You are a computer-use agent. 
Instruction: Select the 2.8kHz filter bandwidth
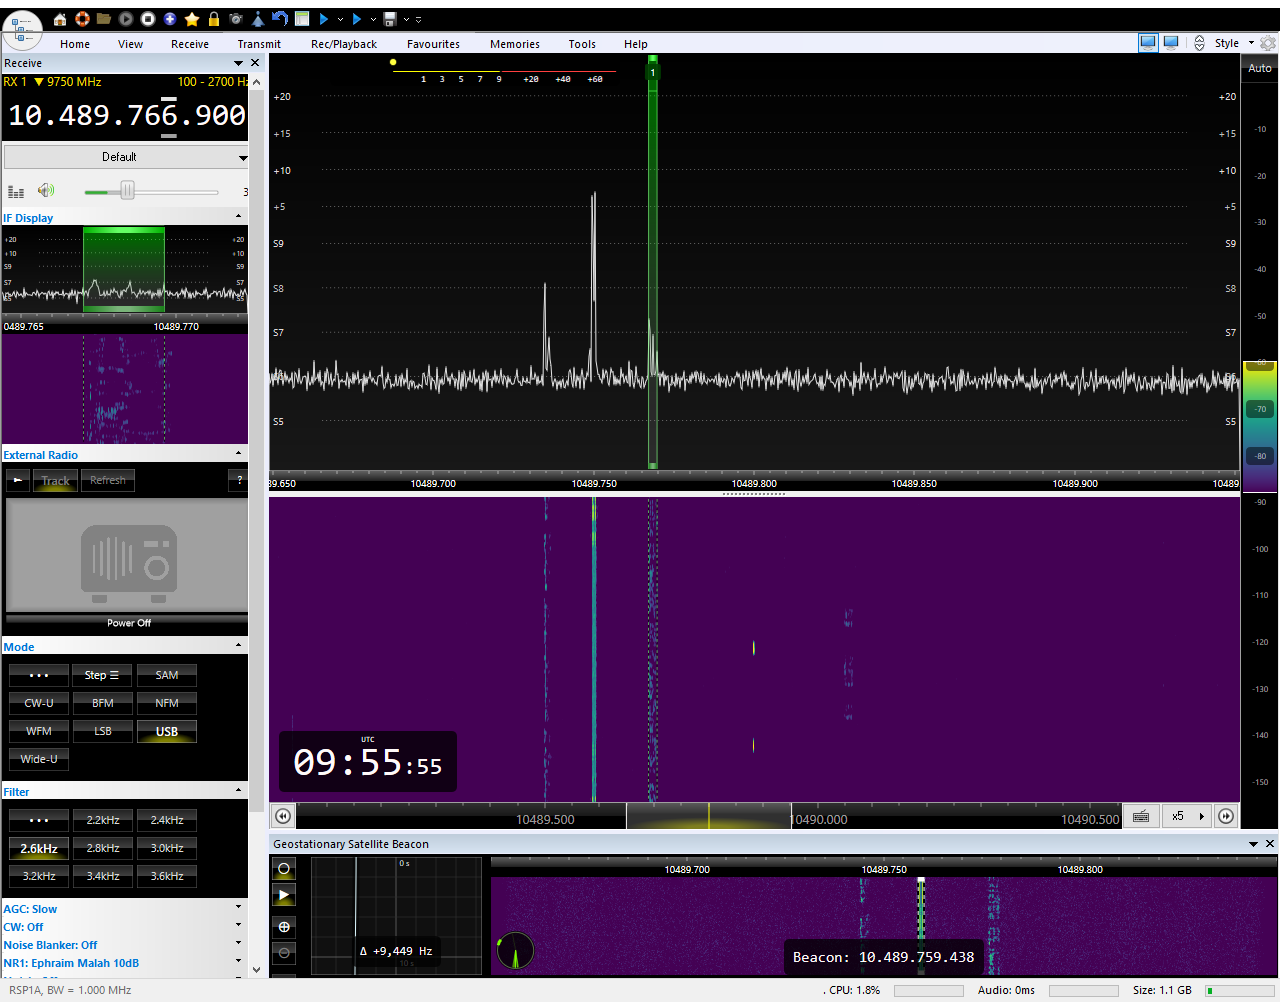[x=103, y=848]
